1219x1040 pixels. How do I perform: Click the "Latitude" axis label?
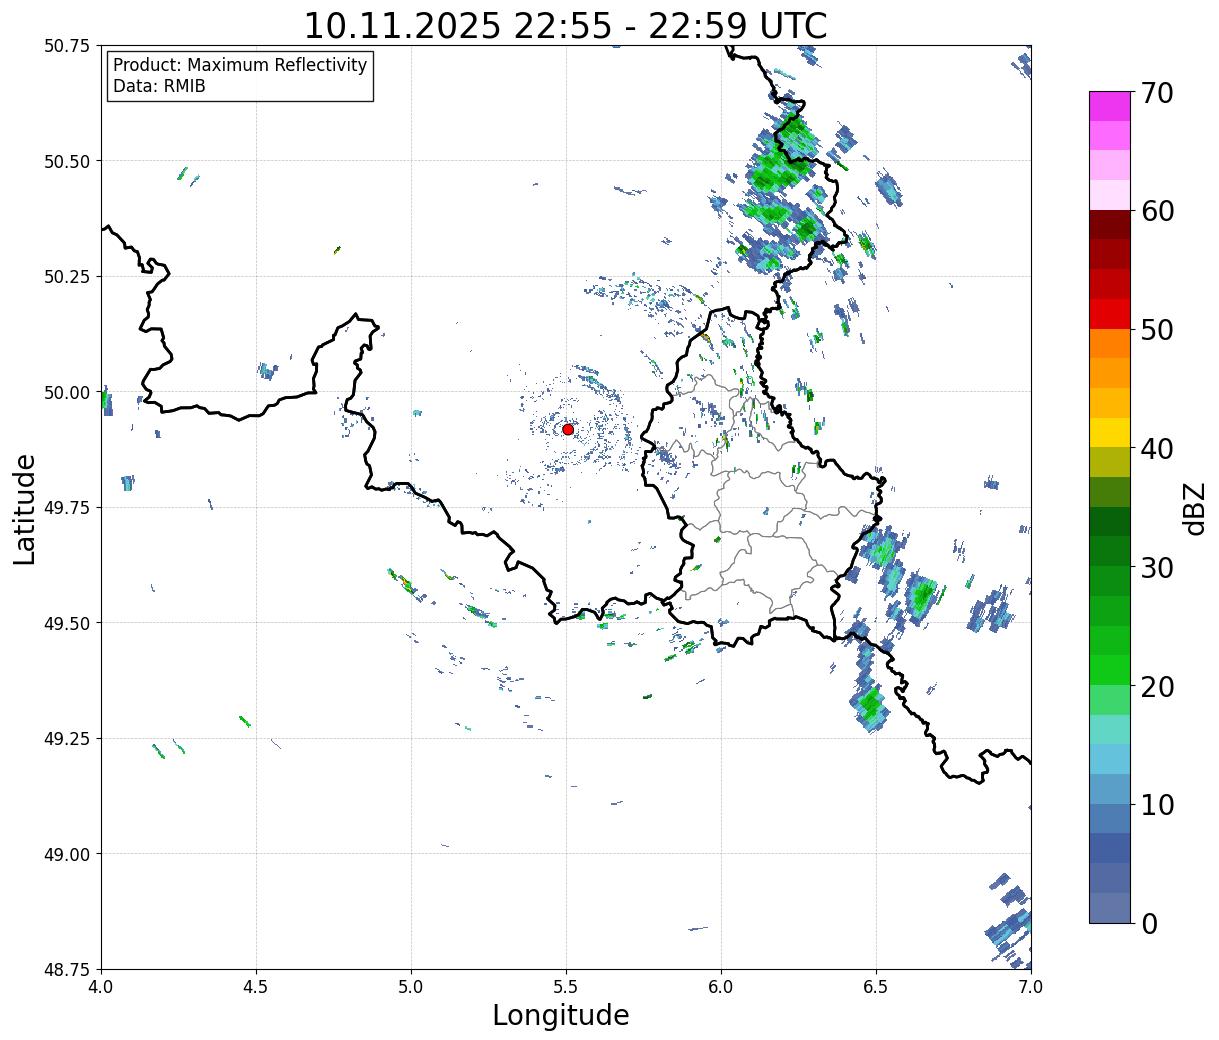[25, 509]
